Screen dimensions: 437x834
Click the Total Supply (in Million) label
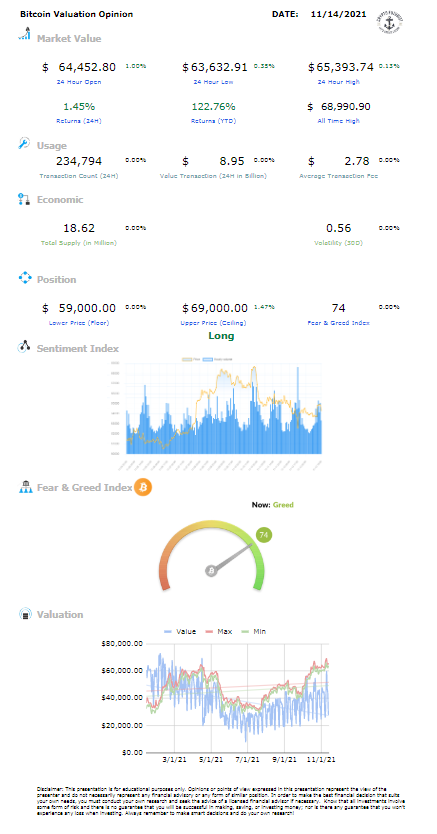click(79, 243)
